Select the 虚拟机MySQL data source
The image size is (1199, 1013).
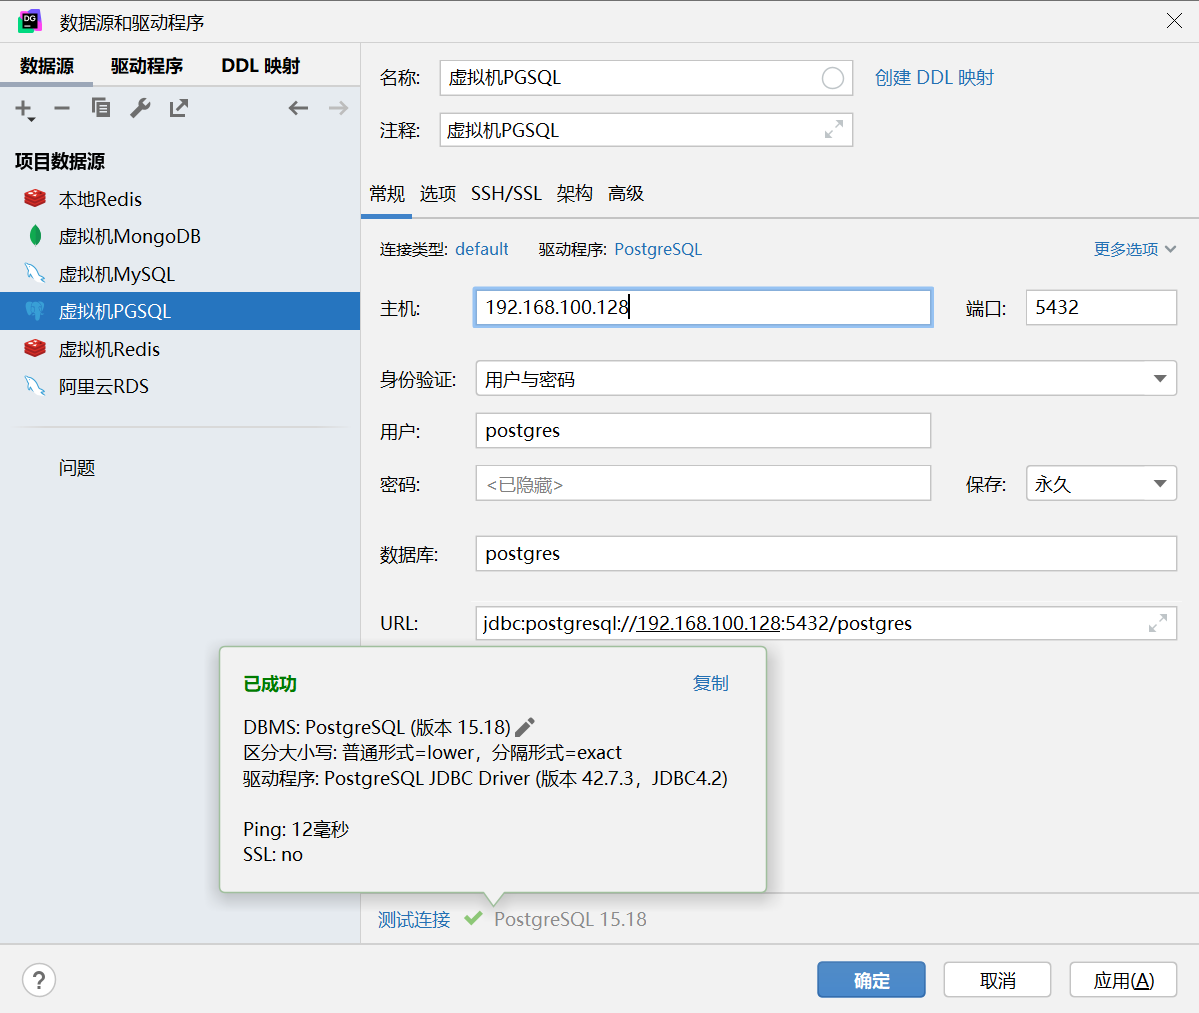point(180,274)
